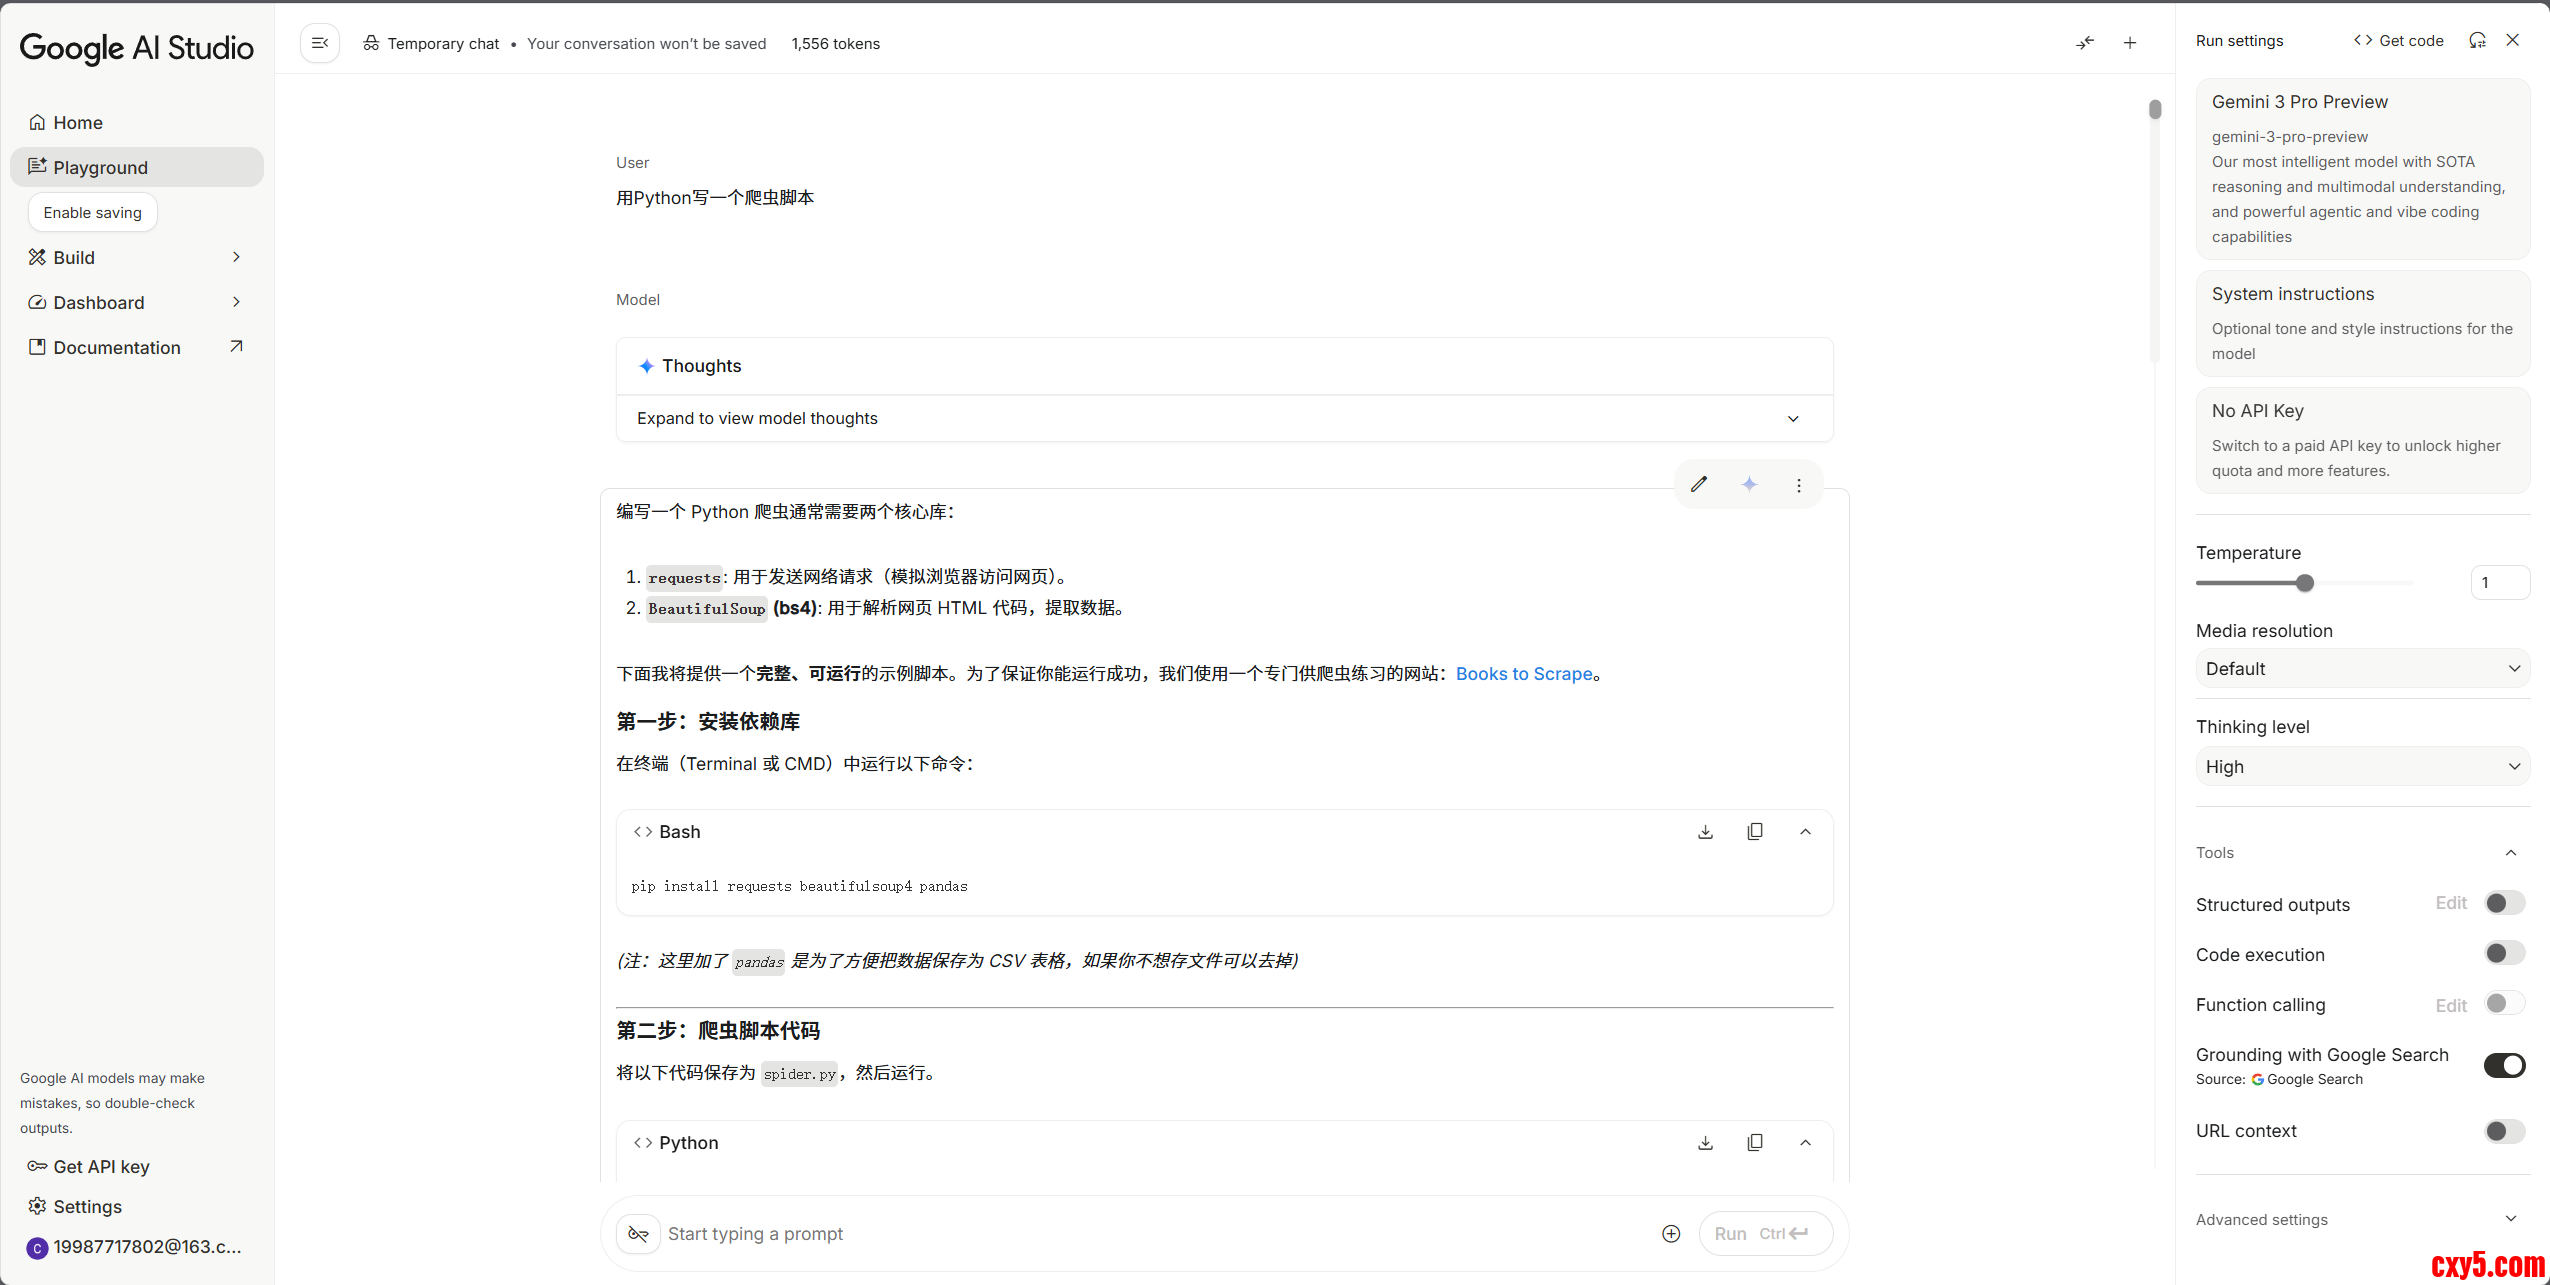Click the rerun sparkle icon on the response
This screenshot has width=2550, height=1285.
[x=1749, y=485]
